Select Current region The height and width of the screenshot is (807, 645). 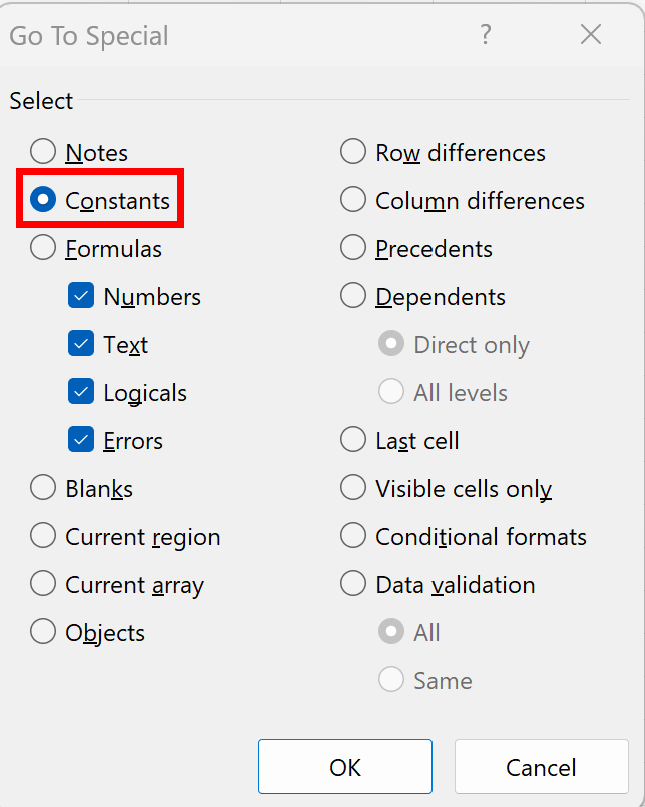click(x=43, y=536)
